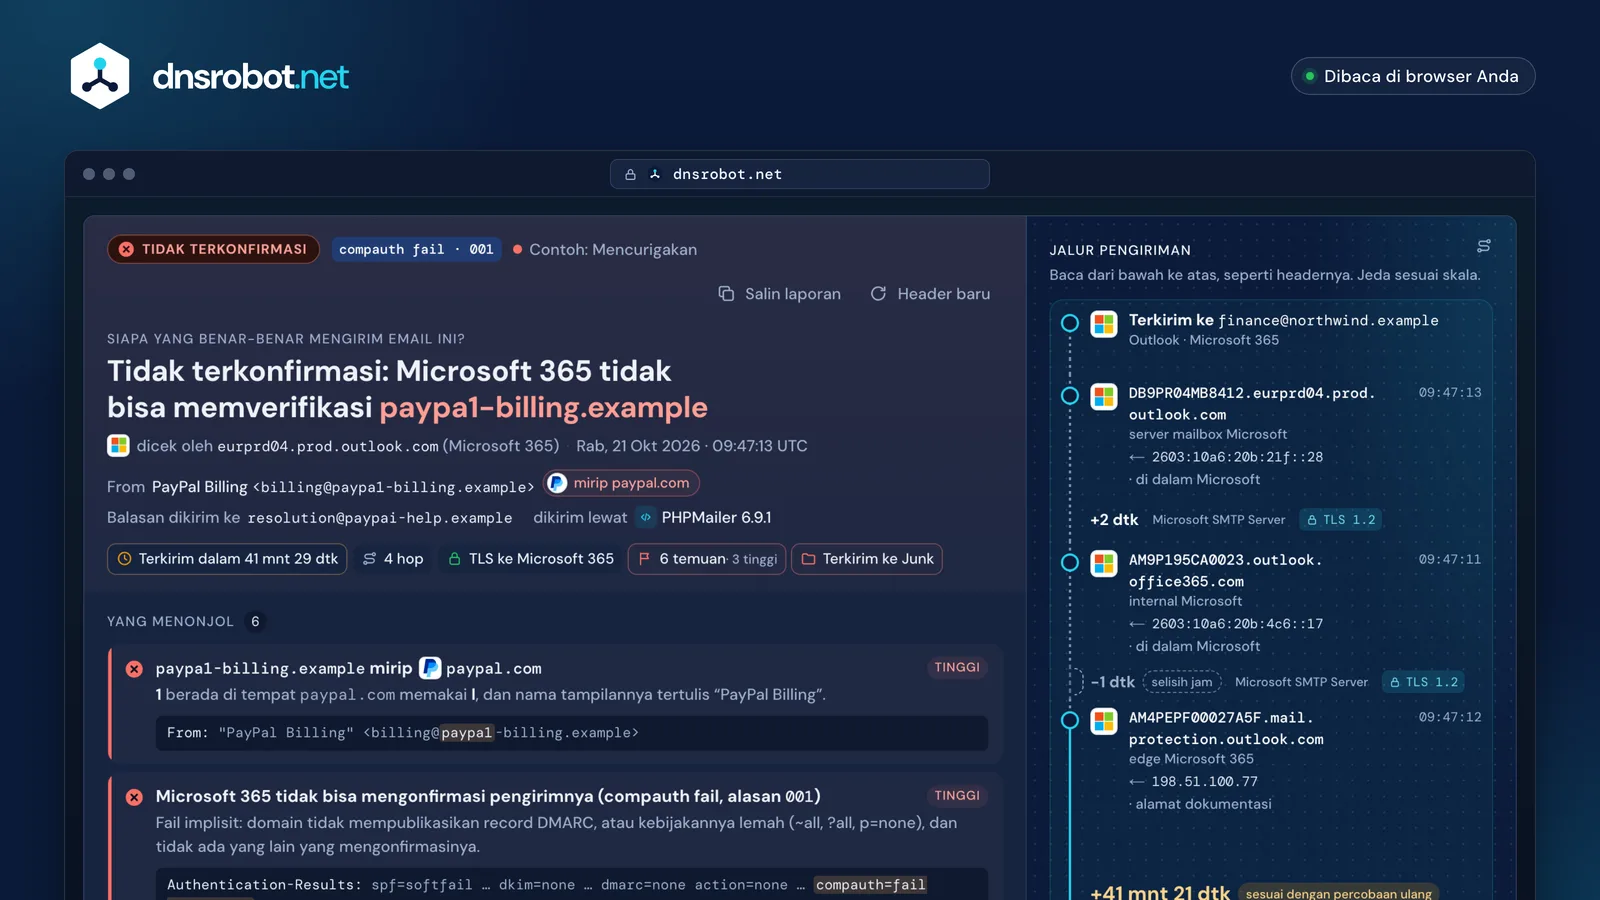Click the 'compauth fail · 001' tag
The width and height of the screenshot is (1600, 900).
[416, 249]
